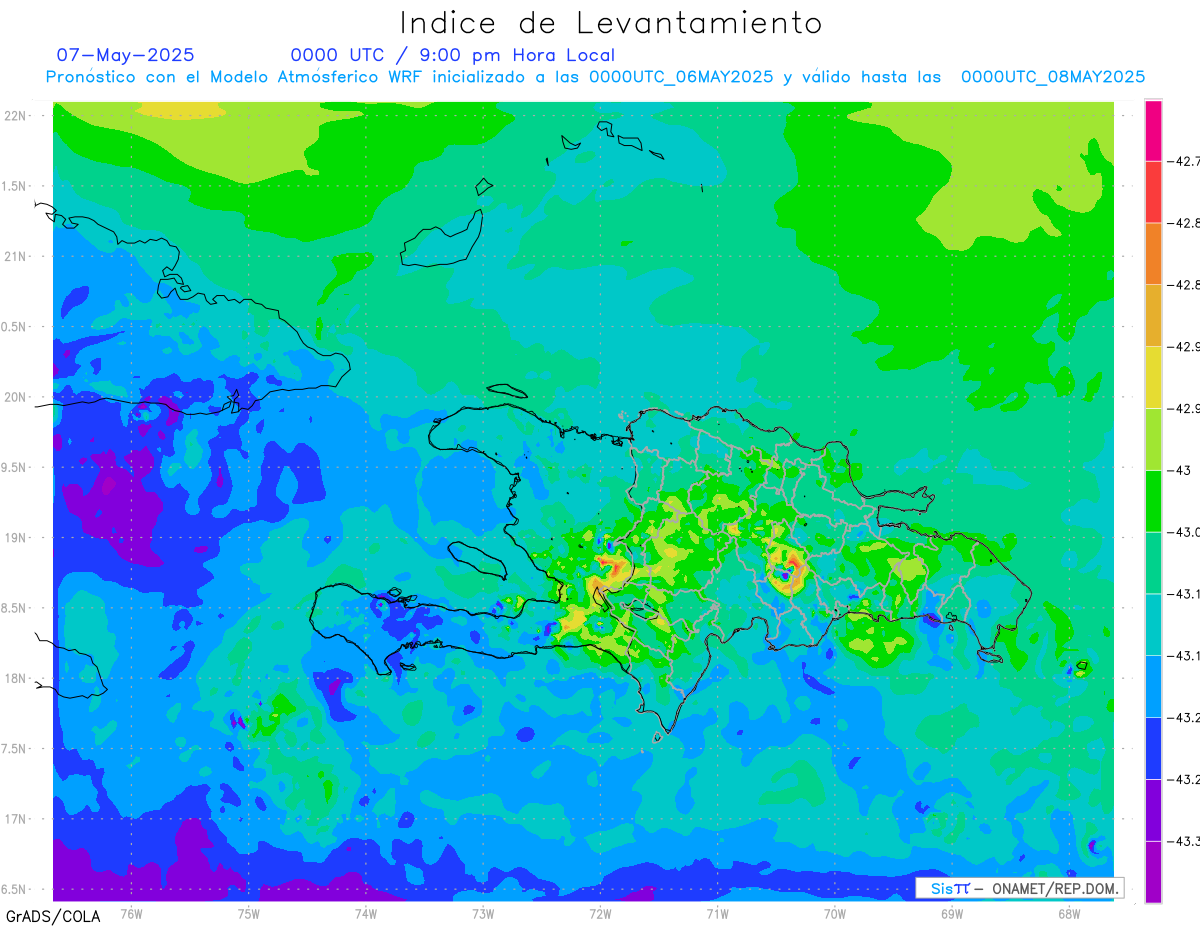Click the date '07-May-2025'
This screenshot has width=1200, height=927.
pos(125,55)
